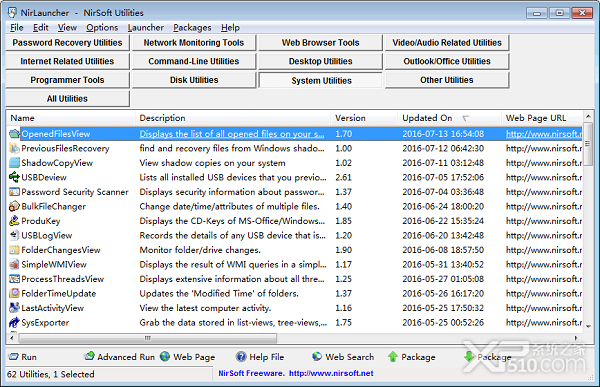Select the USBDeview name text
The image size is (600, 387).
pos(44,177)
